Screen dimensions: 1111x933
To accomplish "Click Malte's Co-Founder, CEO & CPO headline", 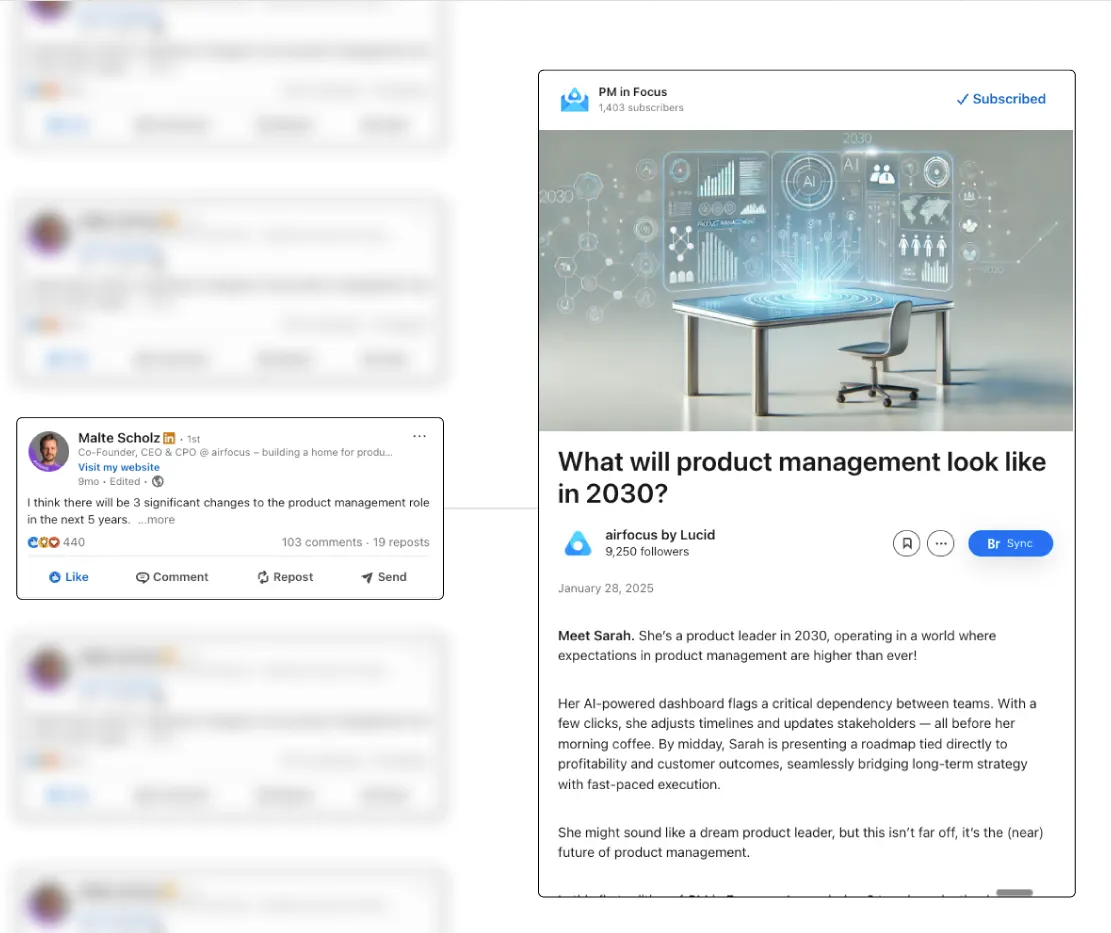I will click(x=235, y=453).
